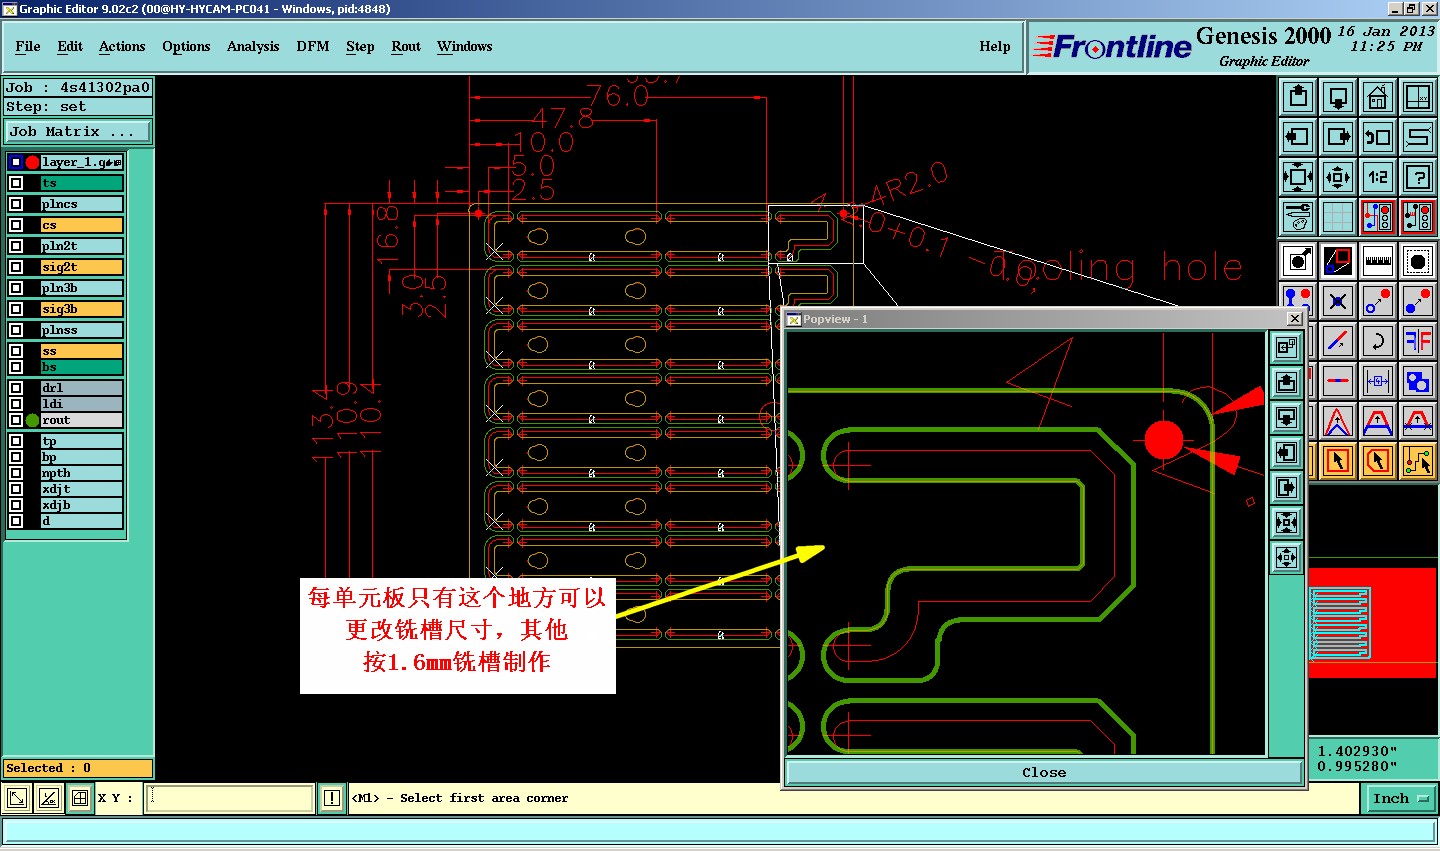Toggle the checkbox for layer mpth
The image size is (1440, 851).
pyautogui.click(x=16, y=473)
